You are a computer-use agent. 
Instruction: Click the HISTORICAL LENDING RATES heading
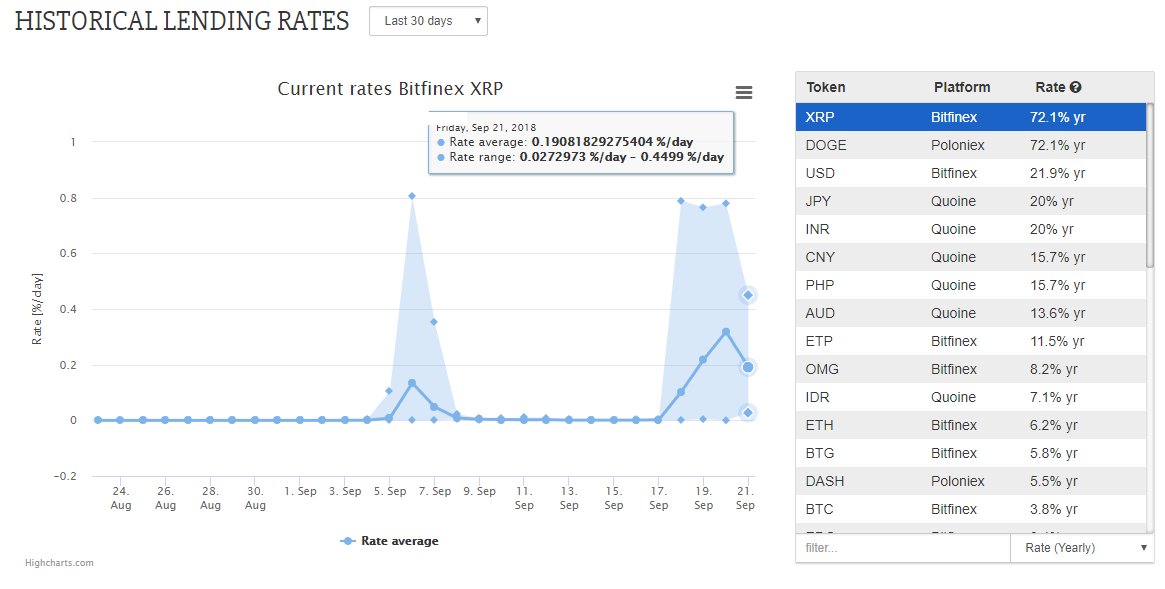pyautogui.click(x=182, y=21)
